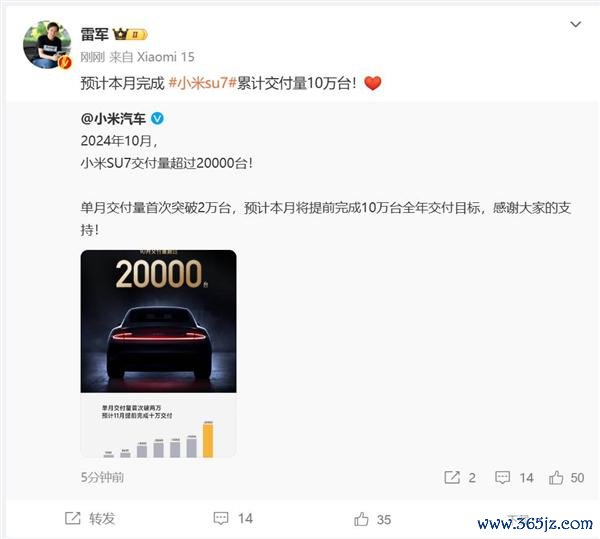Image resolution: width=600 pixels, height=539 pixels.
Task: Click the blue verified badge by 小米汽车
Action: click(157, 119)
